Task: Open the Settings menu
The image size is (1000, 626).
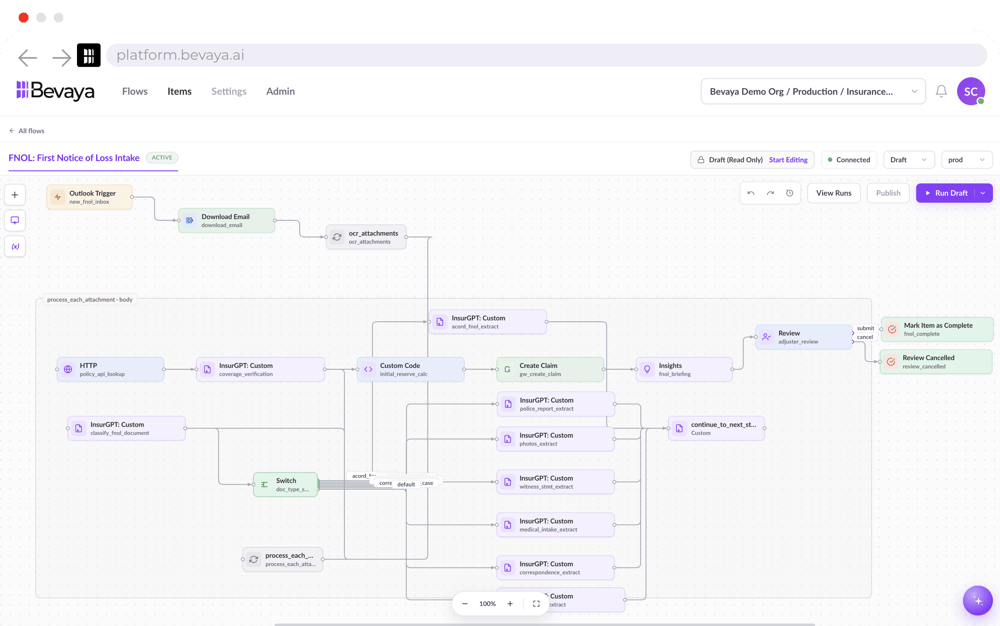Action: pos(229,91)
